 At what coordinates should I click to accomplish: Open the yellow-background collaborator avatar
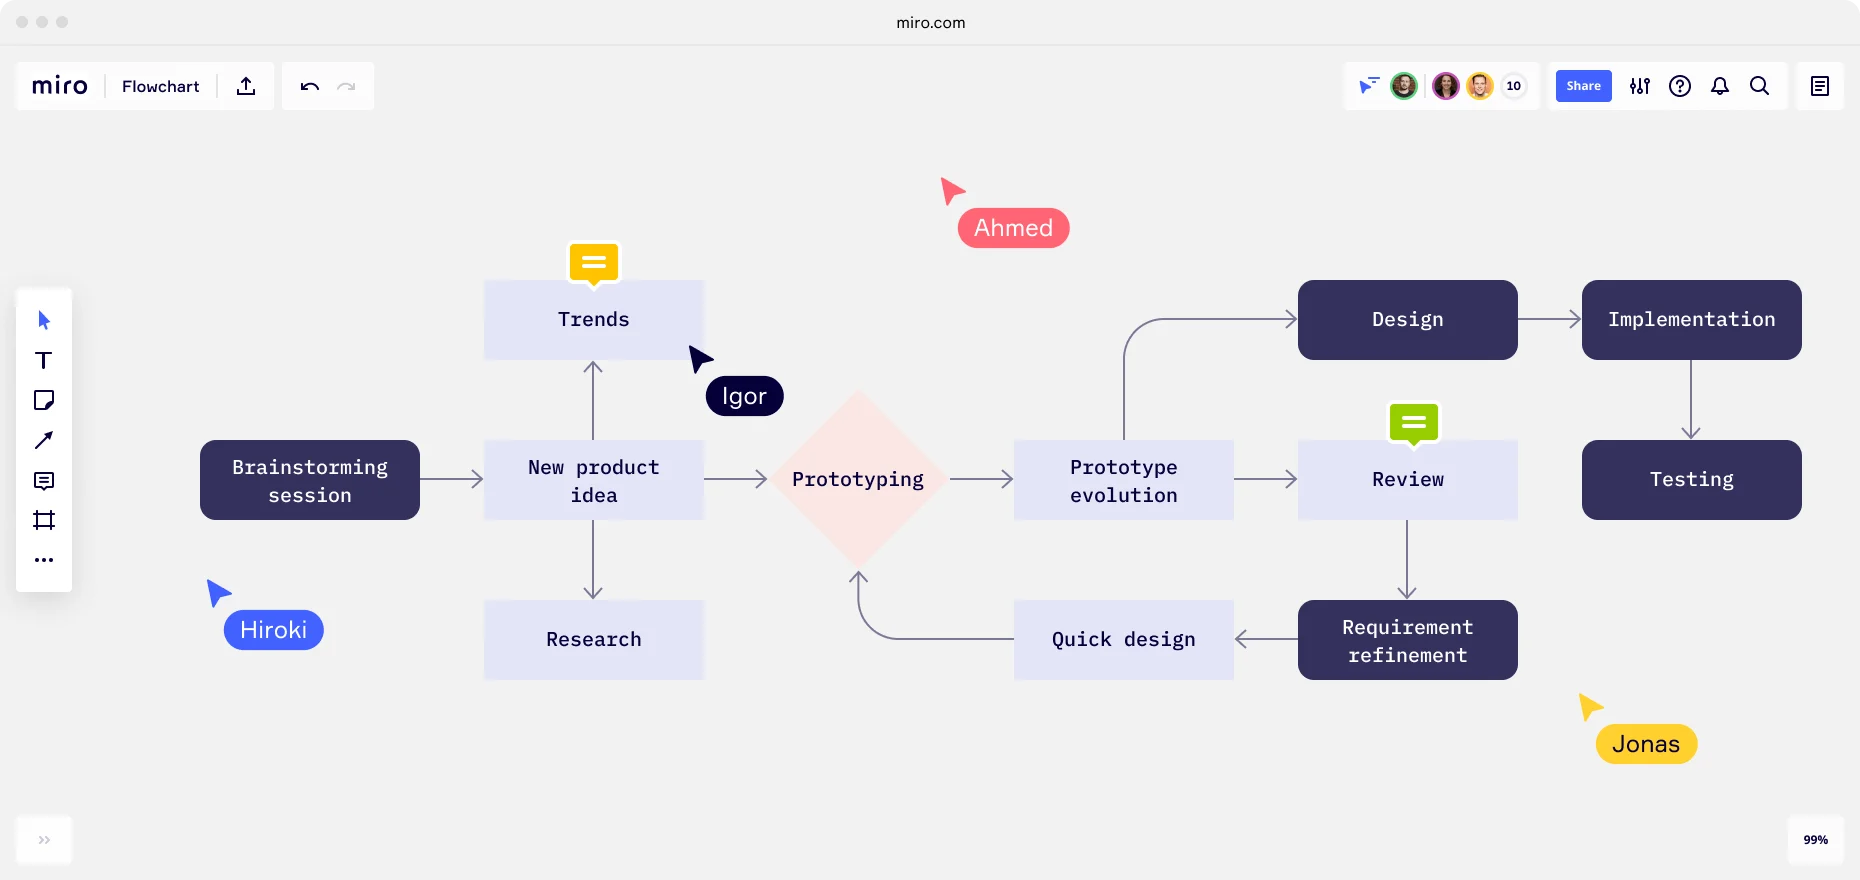click(x=1480, y=86)
